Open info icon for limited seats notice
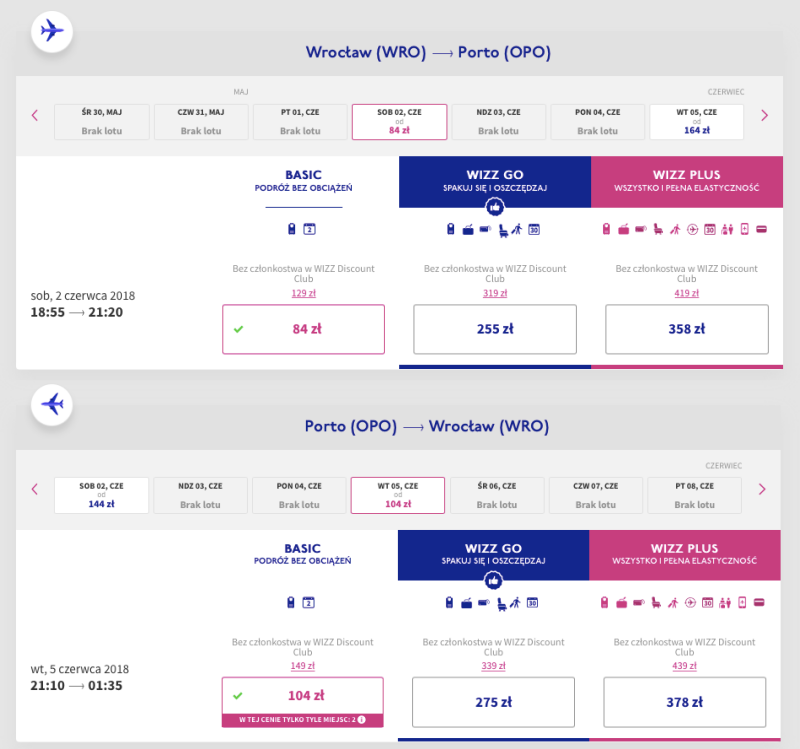 pos(362,719)
